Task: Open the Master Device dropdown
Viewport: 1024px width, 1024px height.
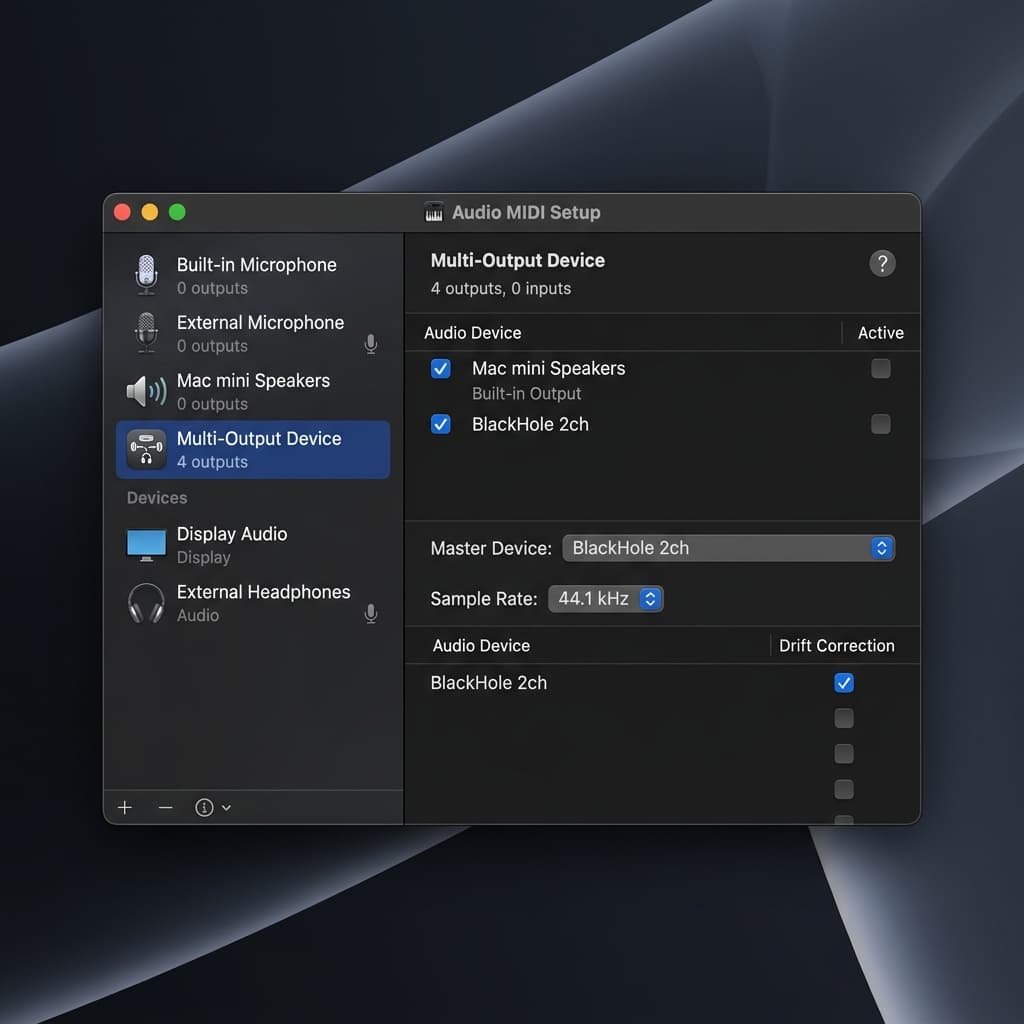Action: pos(728,548)
